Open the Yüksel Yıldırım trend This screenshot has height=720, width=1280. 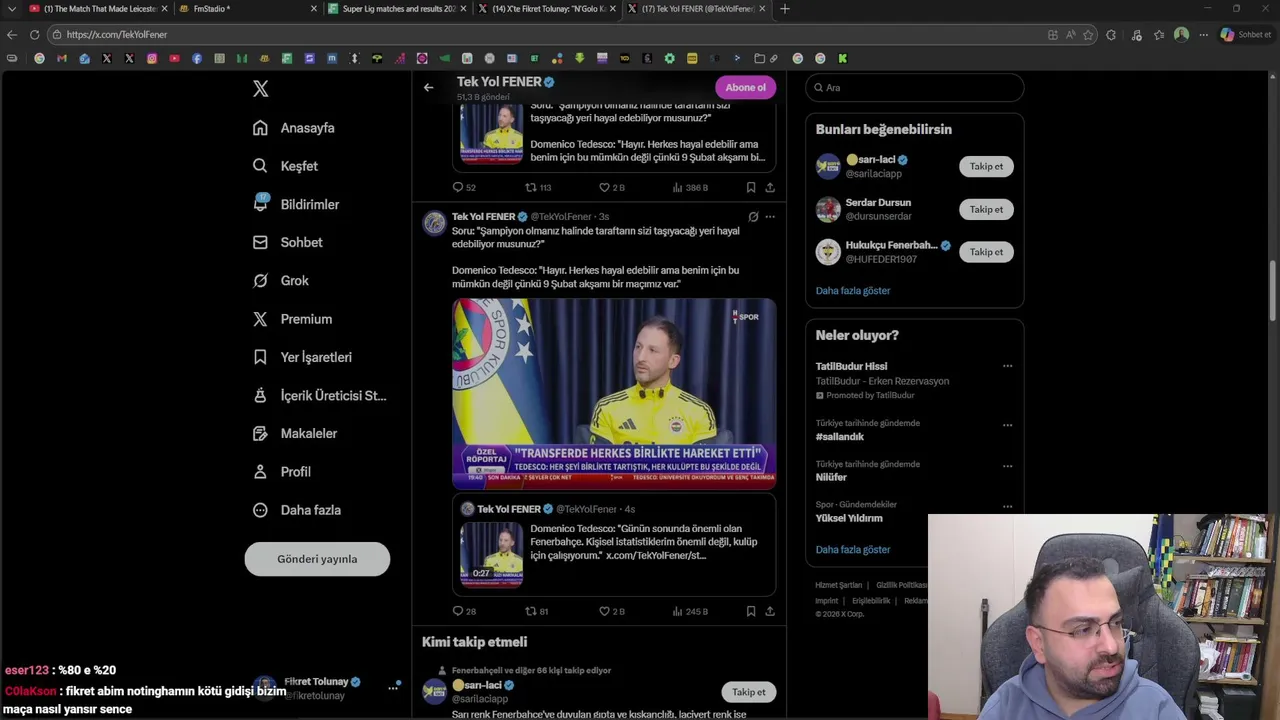[x=849, y=519]
